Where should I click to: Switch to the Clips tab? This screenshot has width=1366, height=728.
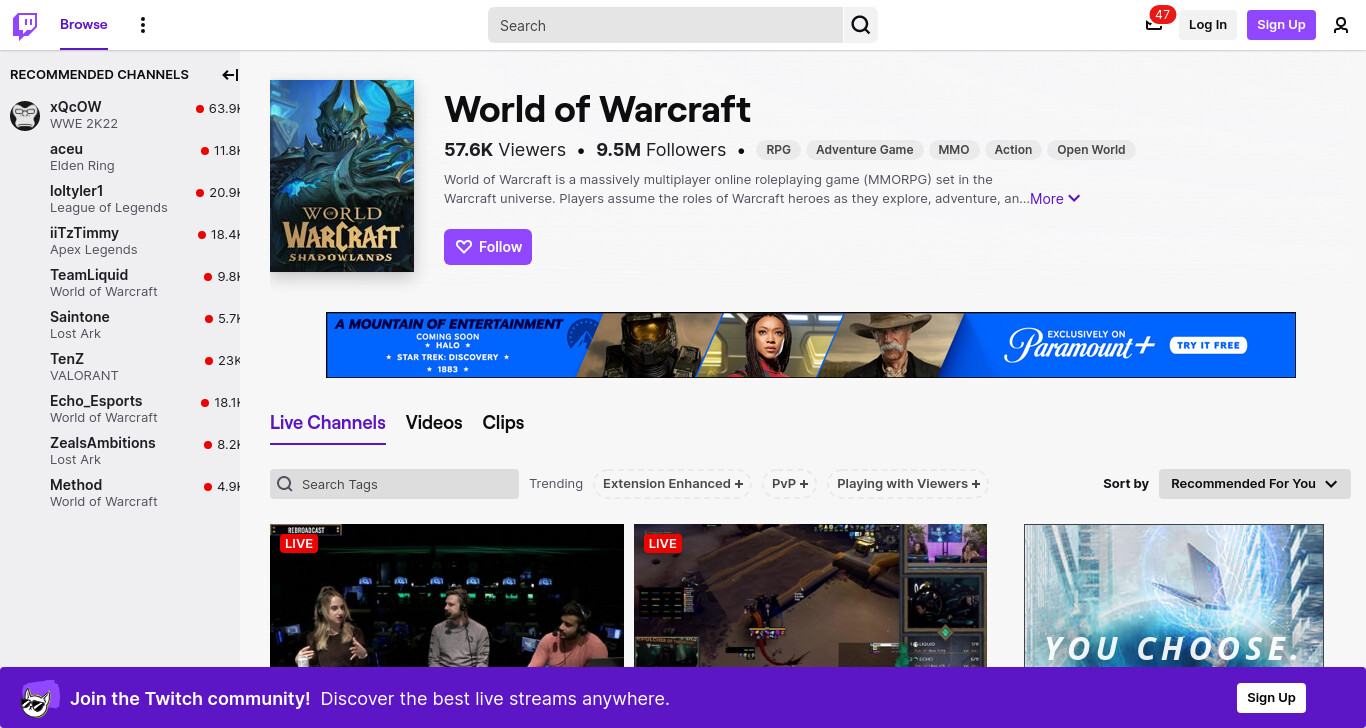[x=503, y=422]
